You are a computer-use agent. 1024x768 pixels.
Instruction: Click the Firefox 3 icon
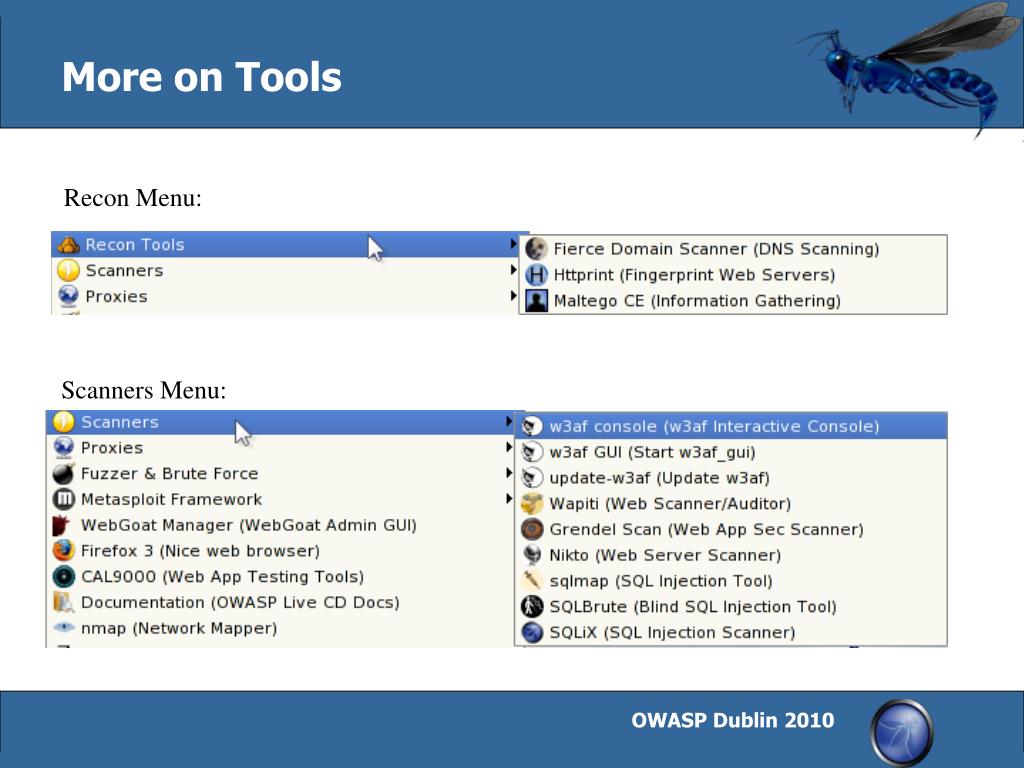63,551
